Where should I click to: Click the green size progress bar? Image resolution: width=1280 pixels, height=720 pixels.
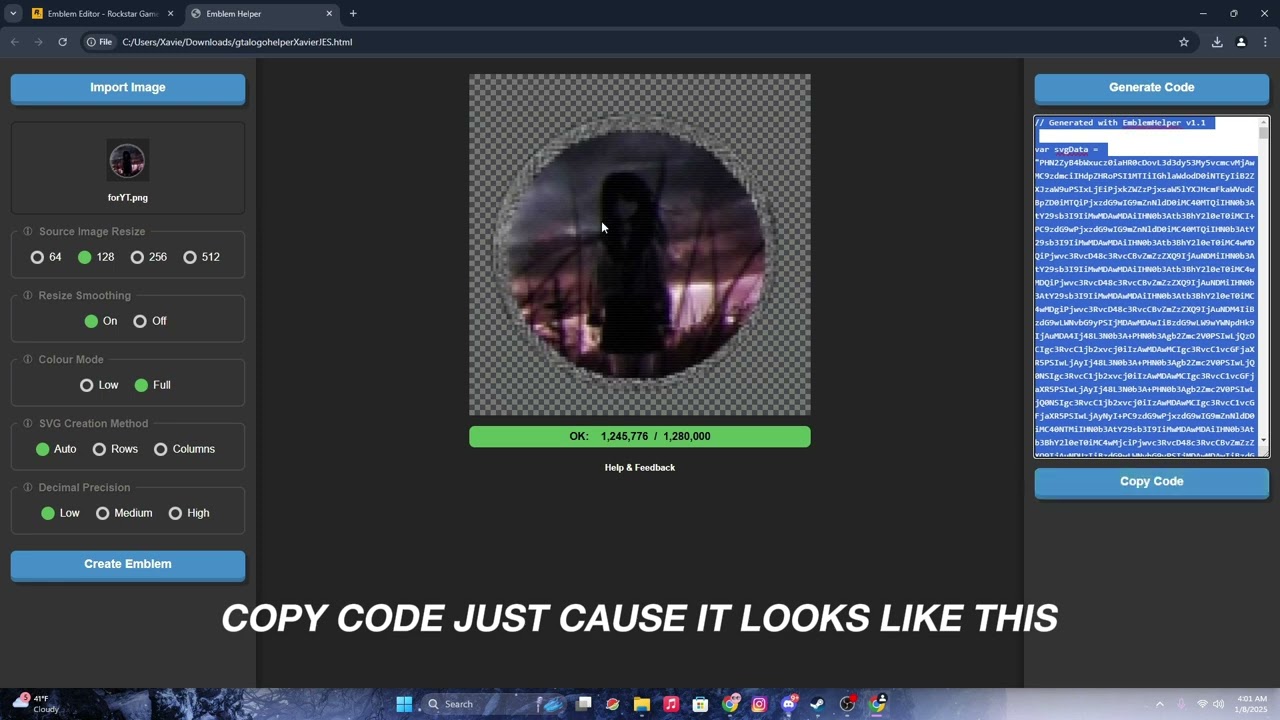click(640, 437)
